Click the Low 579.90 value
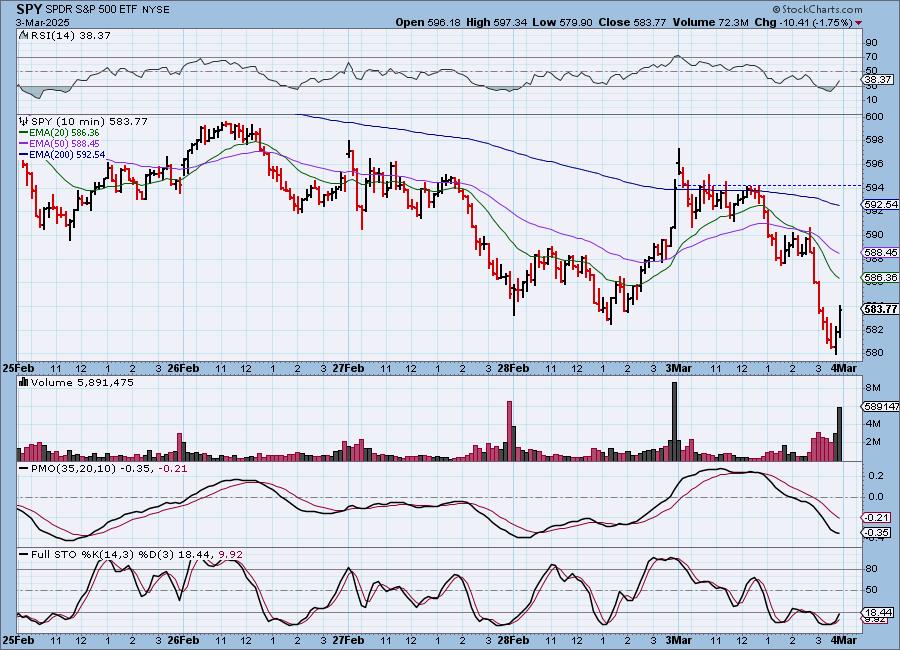 [562, 22]
